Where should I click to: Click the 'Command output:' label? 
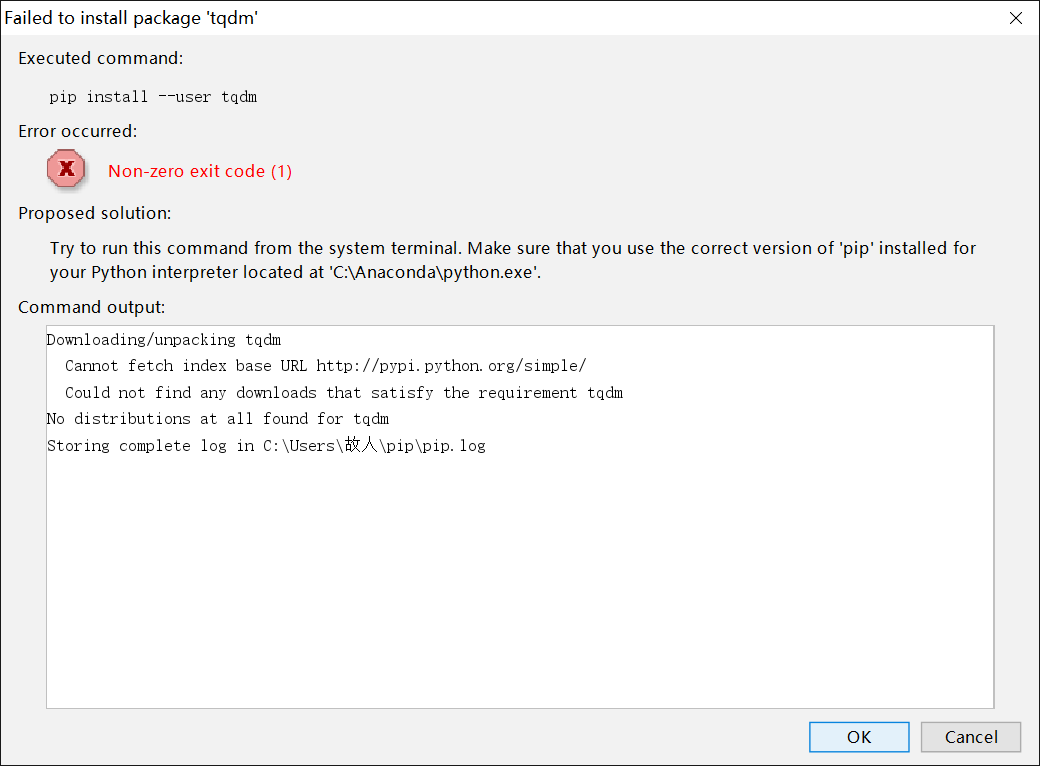(91, 307)
